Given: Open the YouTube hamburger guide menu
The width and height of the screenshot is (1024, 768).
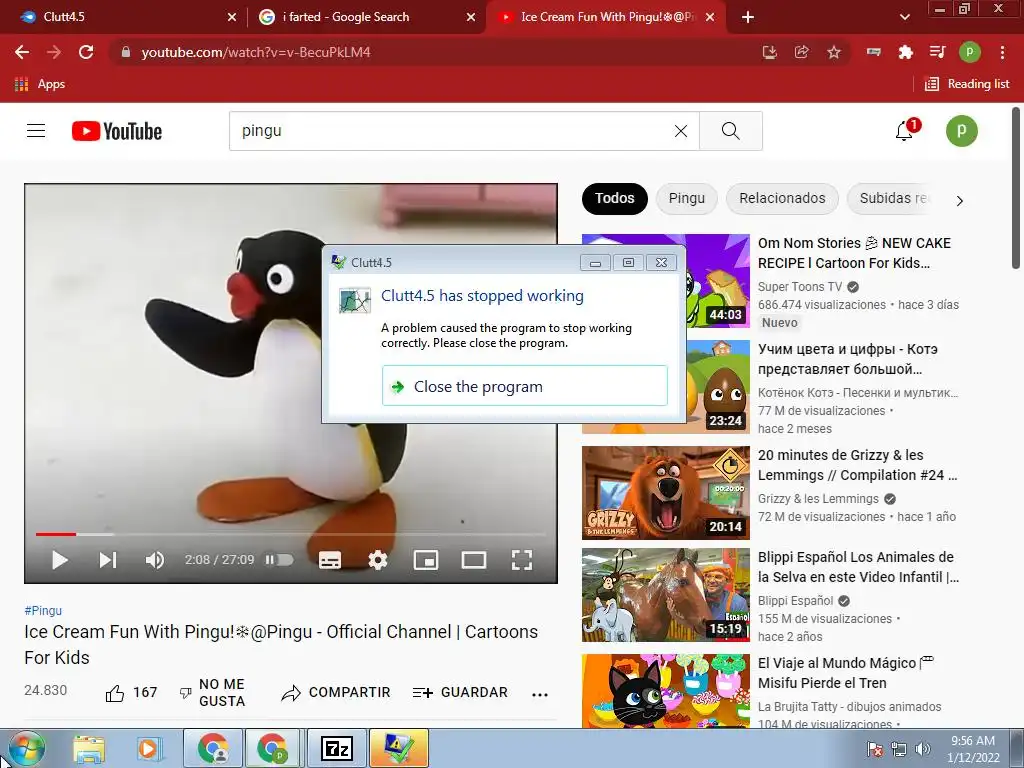Looking at the screenshot, I should (x=36, y=131).
